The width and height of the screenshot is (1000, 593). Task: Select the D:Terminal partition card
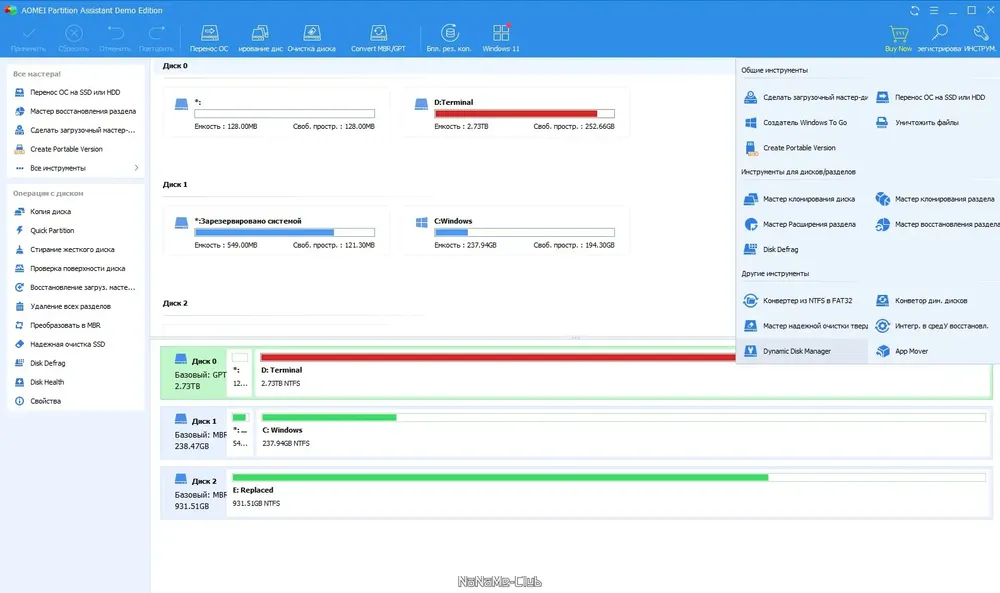517,113
